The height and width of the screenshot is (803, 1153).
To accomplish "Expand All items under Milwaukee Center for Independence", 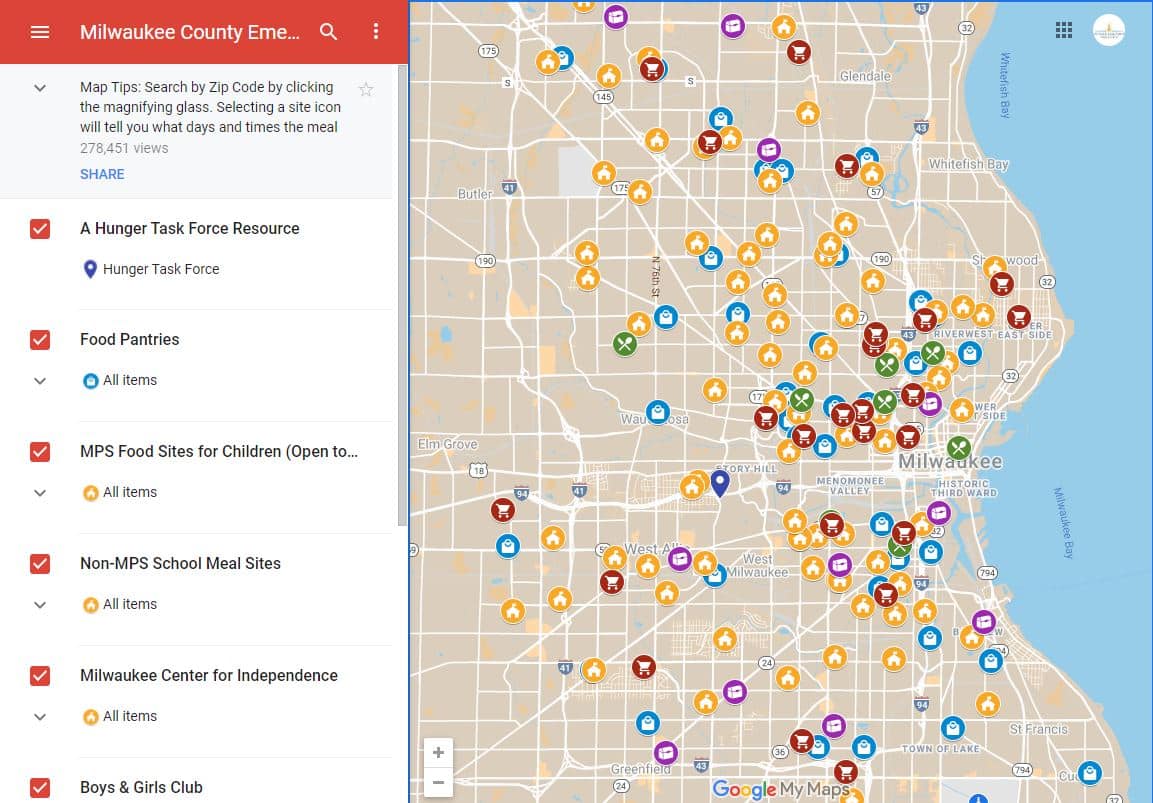I will point(40,717).
